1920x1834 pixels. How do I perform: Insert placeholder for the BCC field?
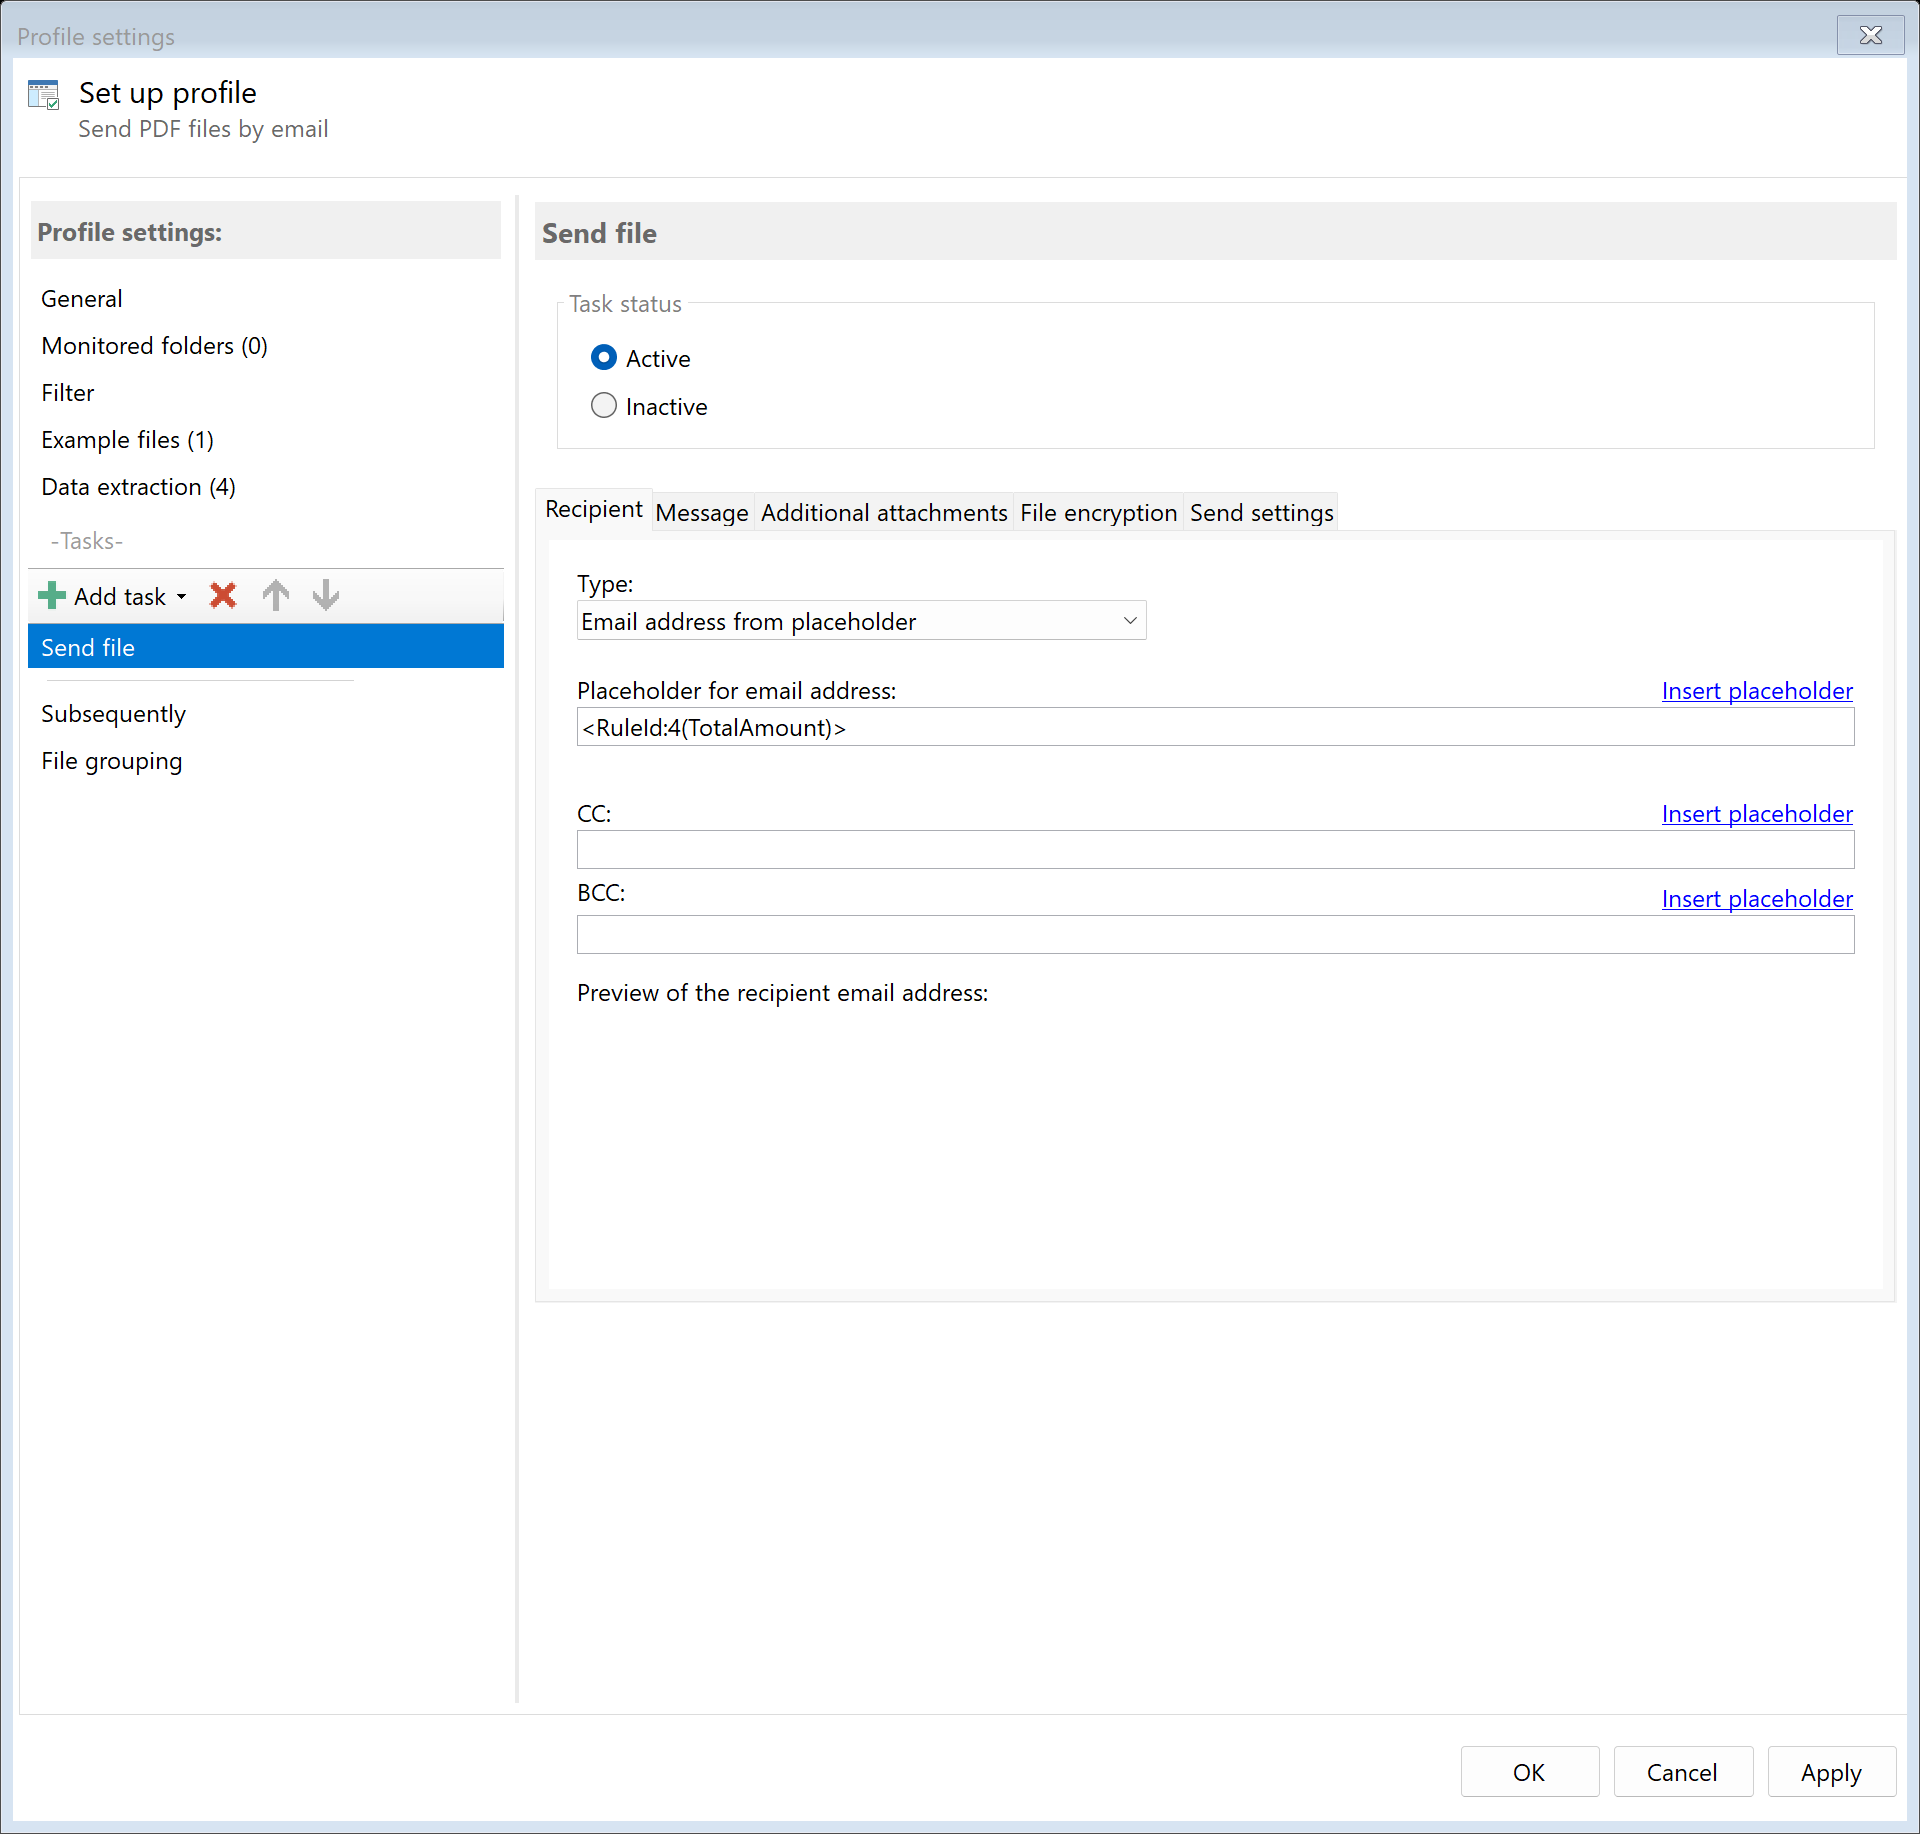coord(1756,899)
